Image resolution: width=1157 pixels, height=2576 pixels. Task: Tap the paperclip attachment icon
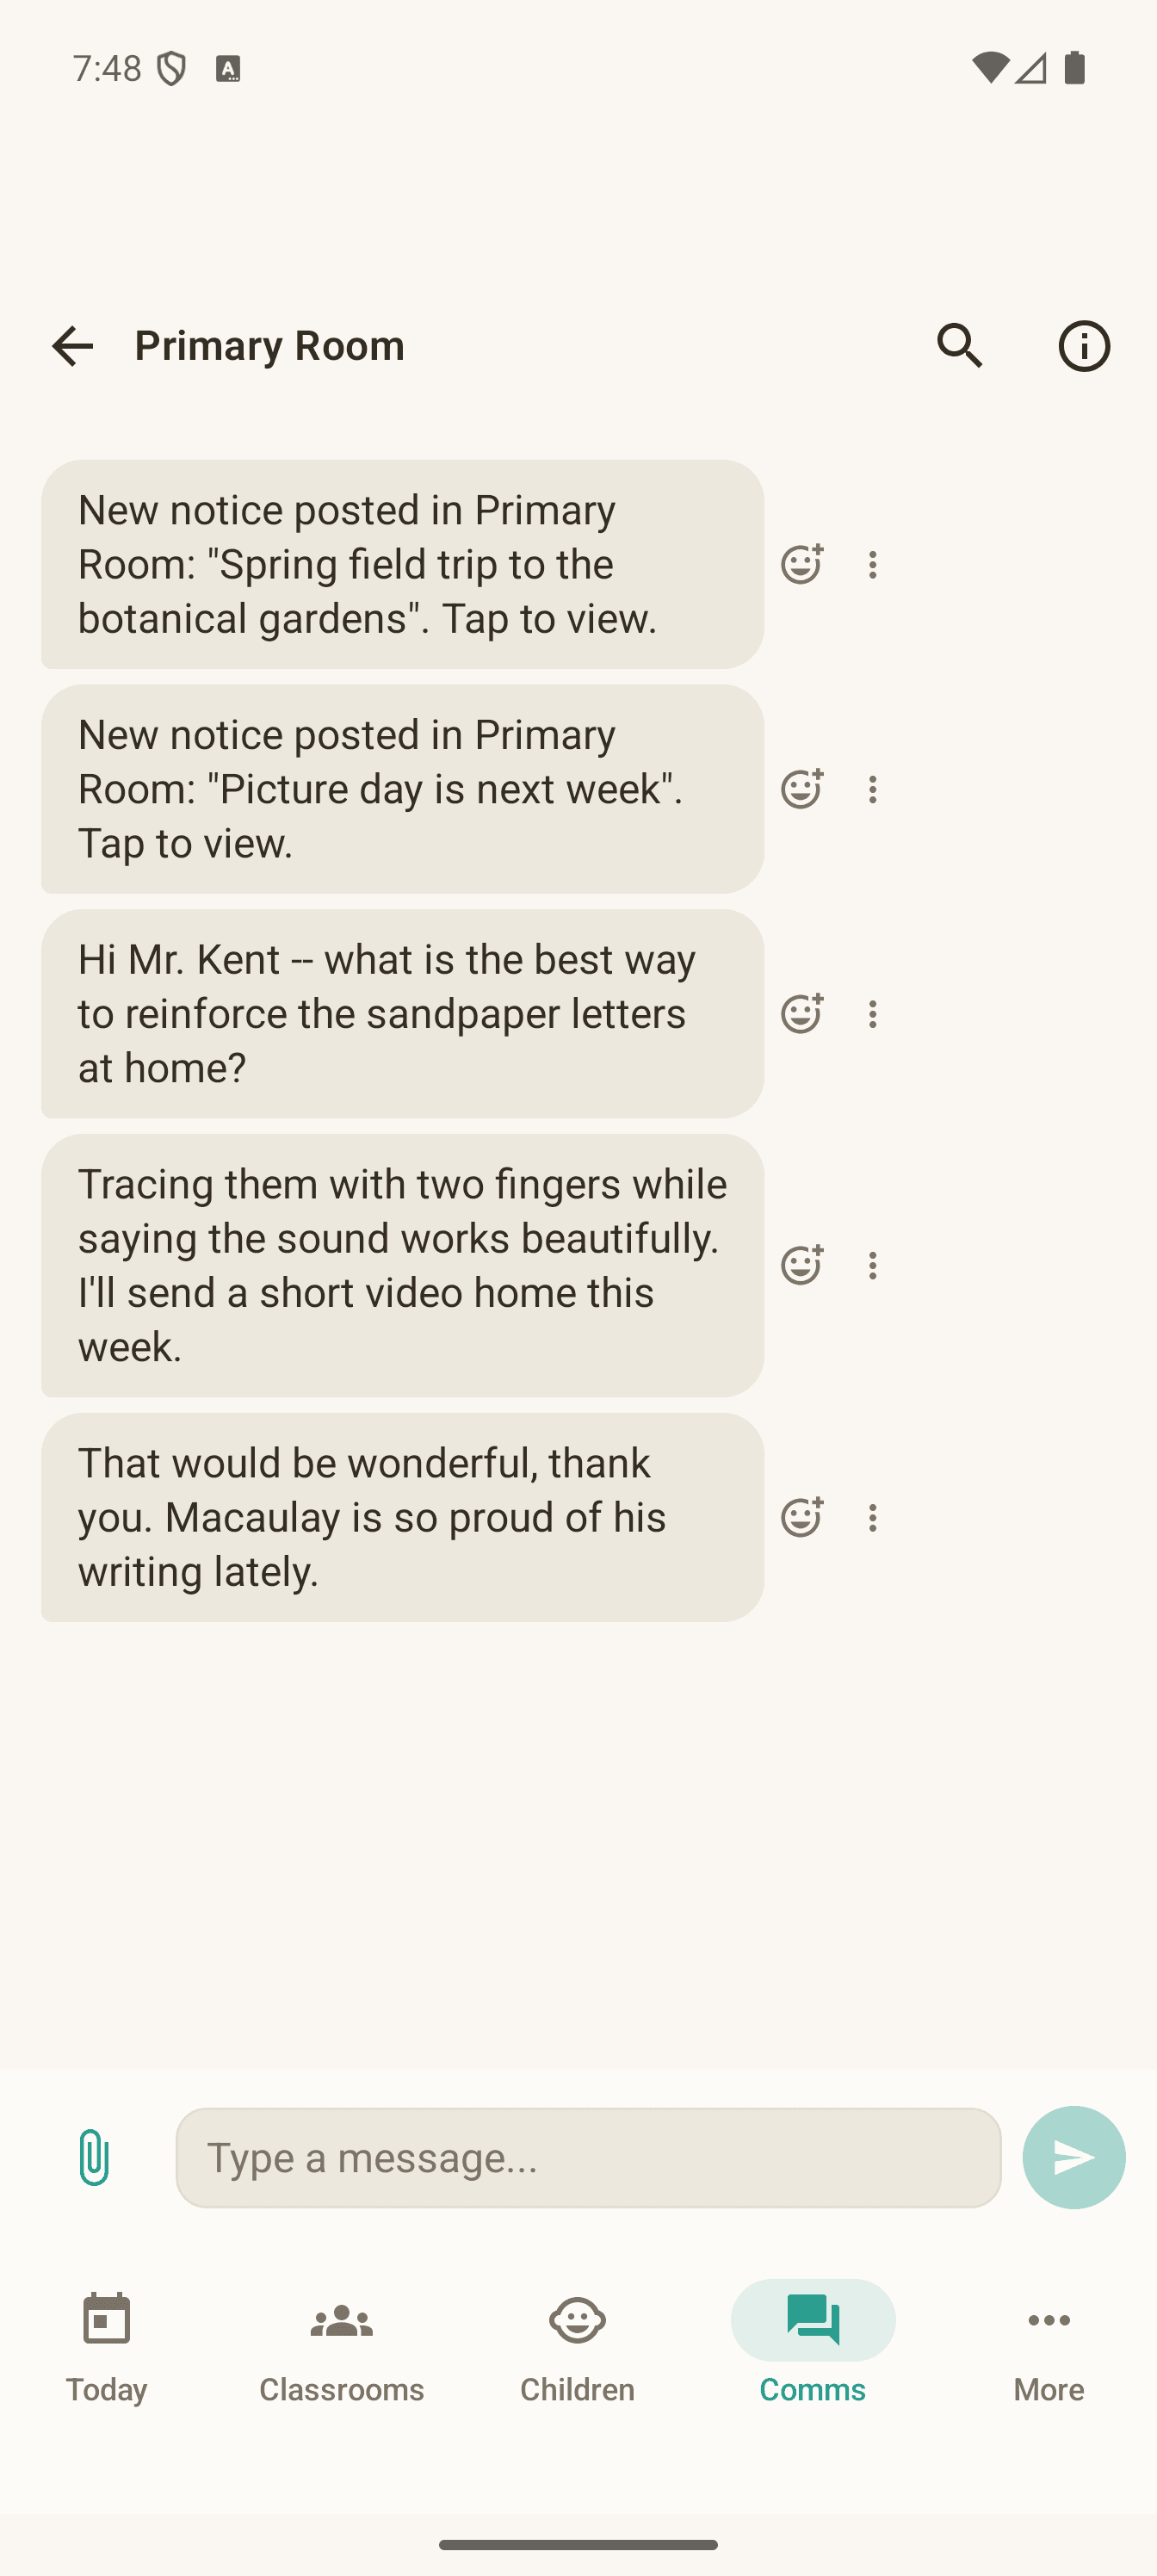pos(93,2157)
